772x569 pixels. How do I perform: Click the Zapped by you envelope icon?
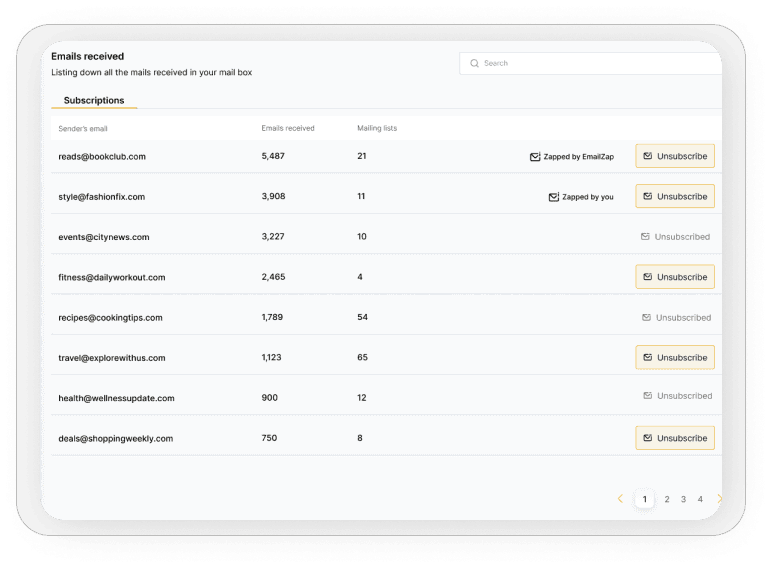[x=554, y=197]
